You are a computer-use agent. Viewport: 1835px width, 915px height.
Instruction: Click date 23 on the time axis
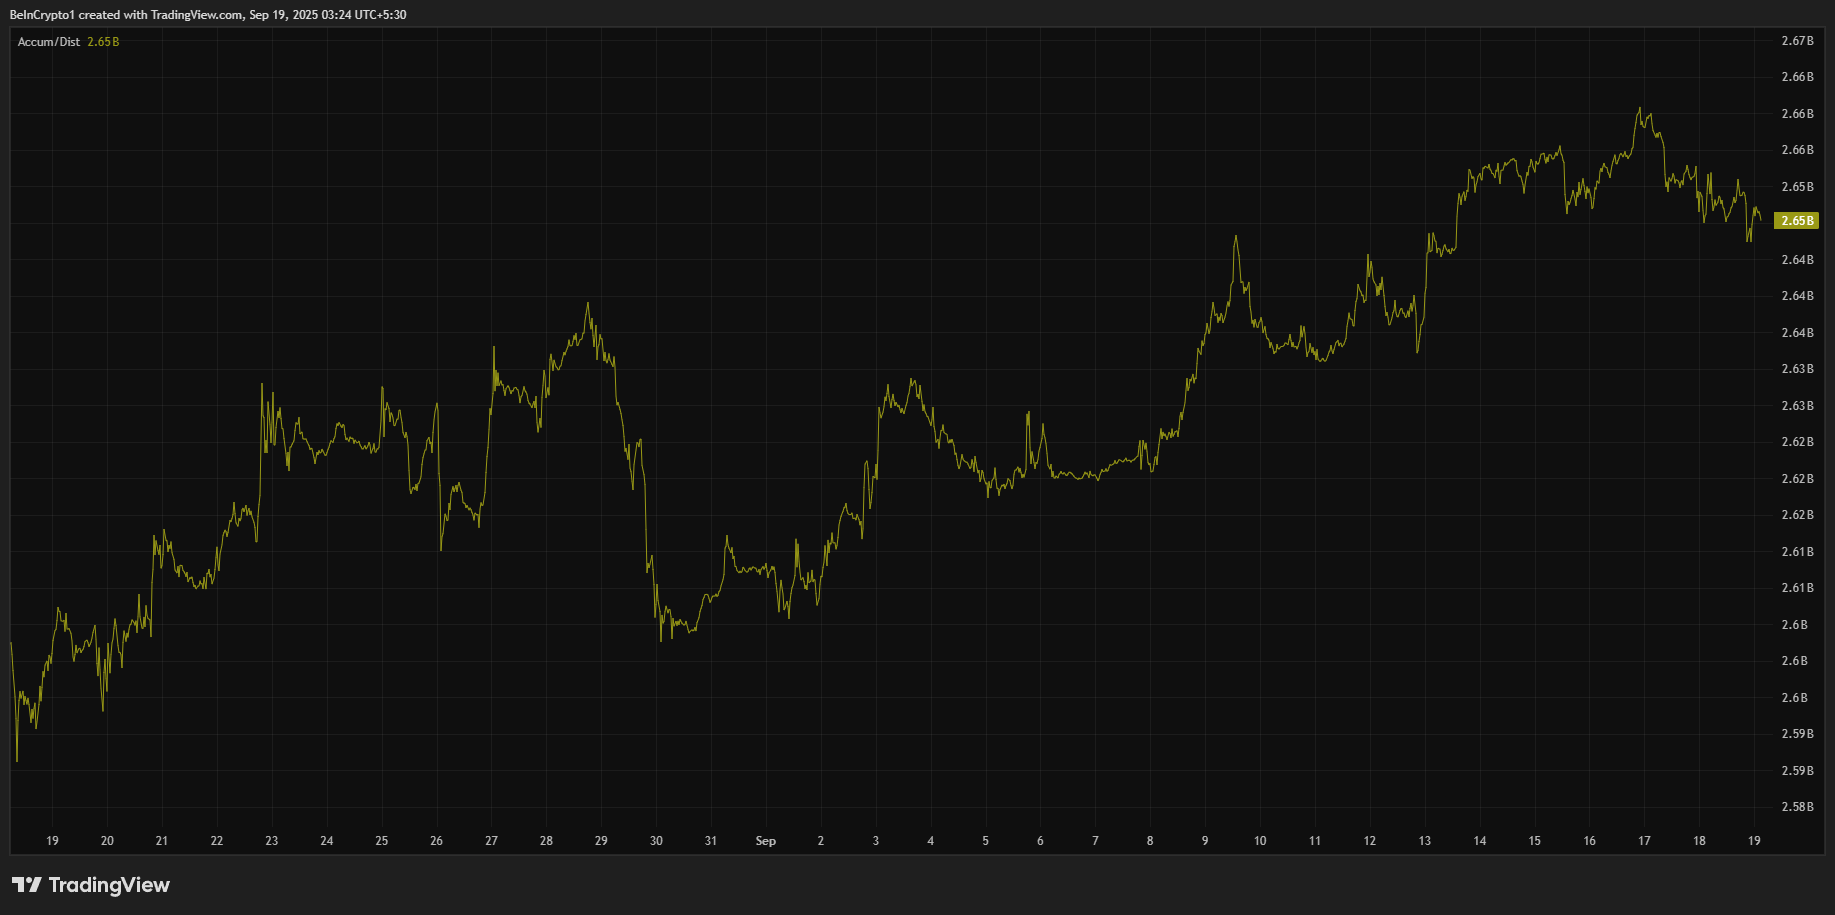tap(272, 841)
